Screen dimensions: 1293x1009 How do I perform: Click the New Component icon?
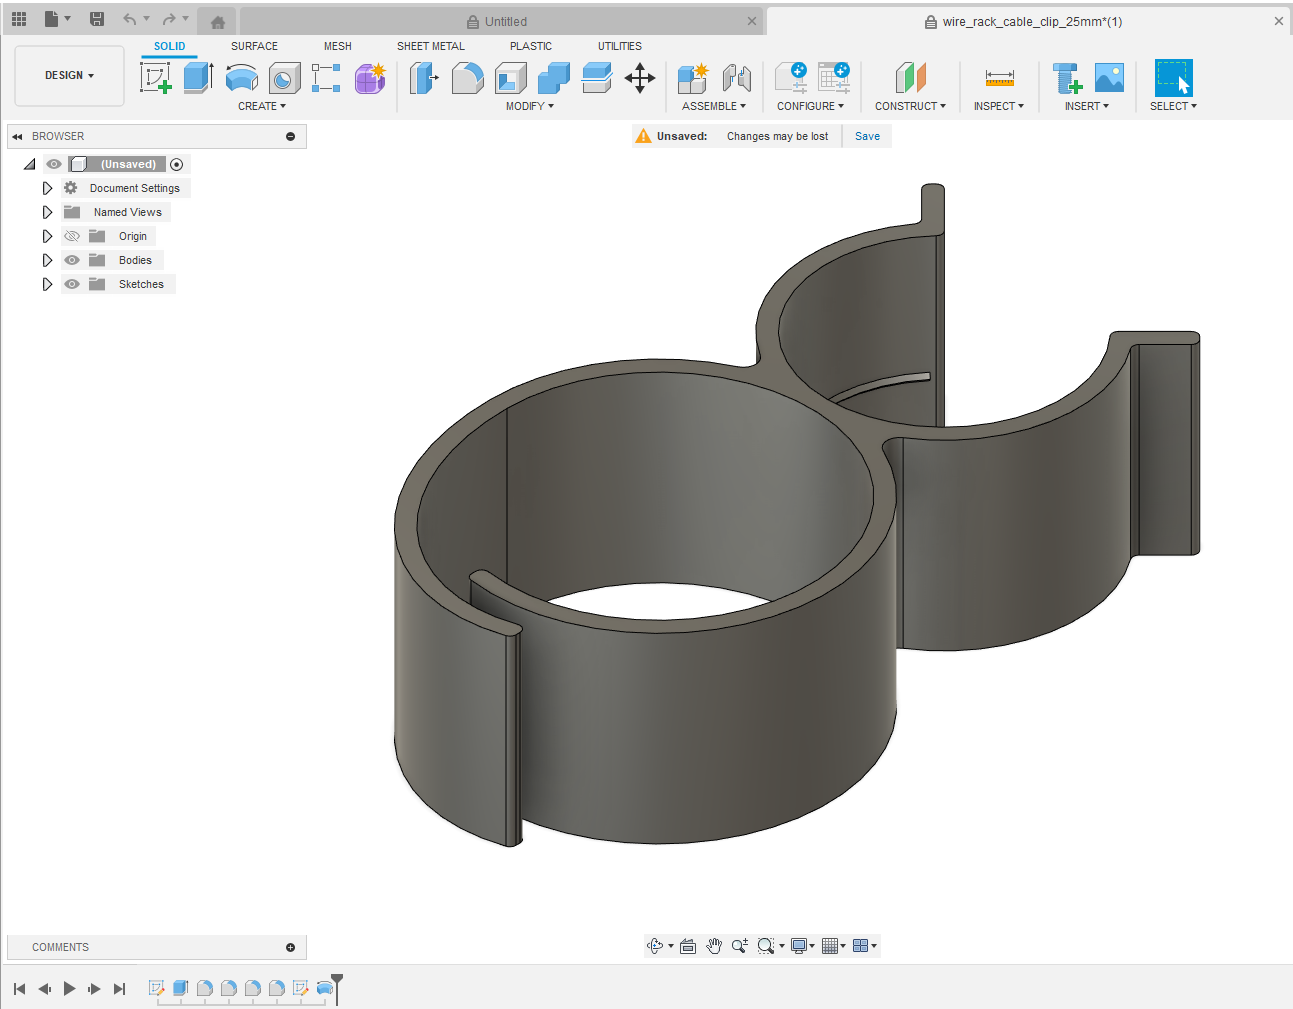[x=692, y=78]
